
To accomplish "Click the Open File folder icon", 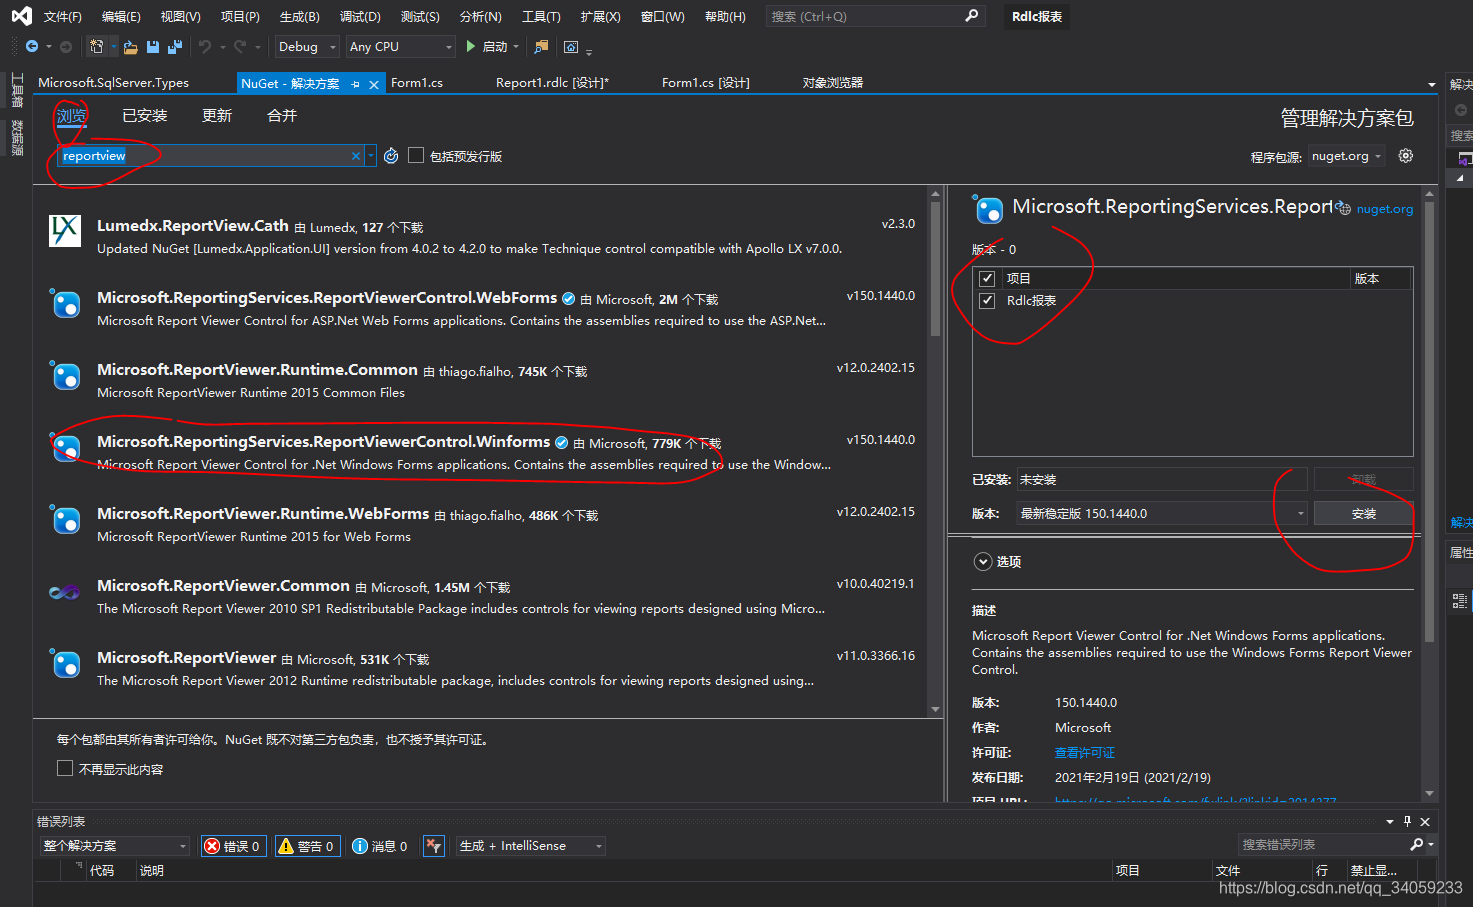I will (132, 47).
